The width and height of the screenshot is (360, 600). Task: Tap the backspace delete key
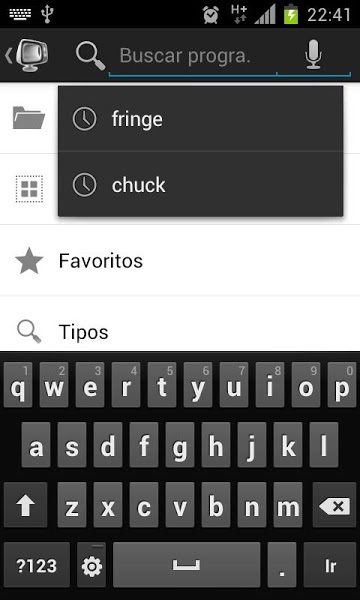(x=334, y=505)
